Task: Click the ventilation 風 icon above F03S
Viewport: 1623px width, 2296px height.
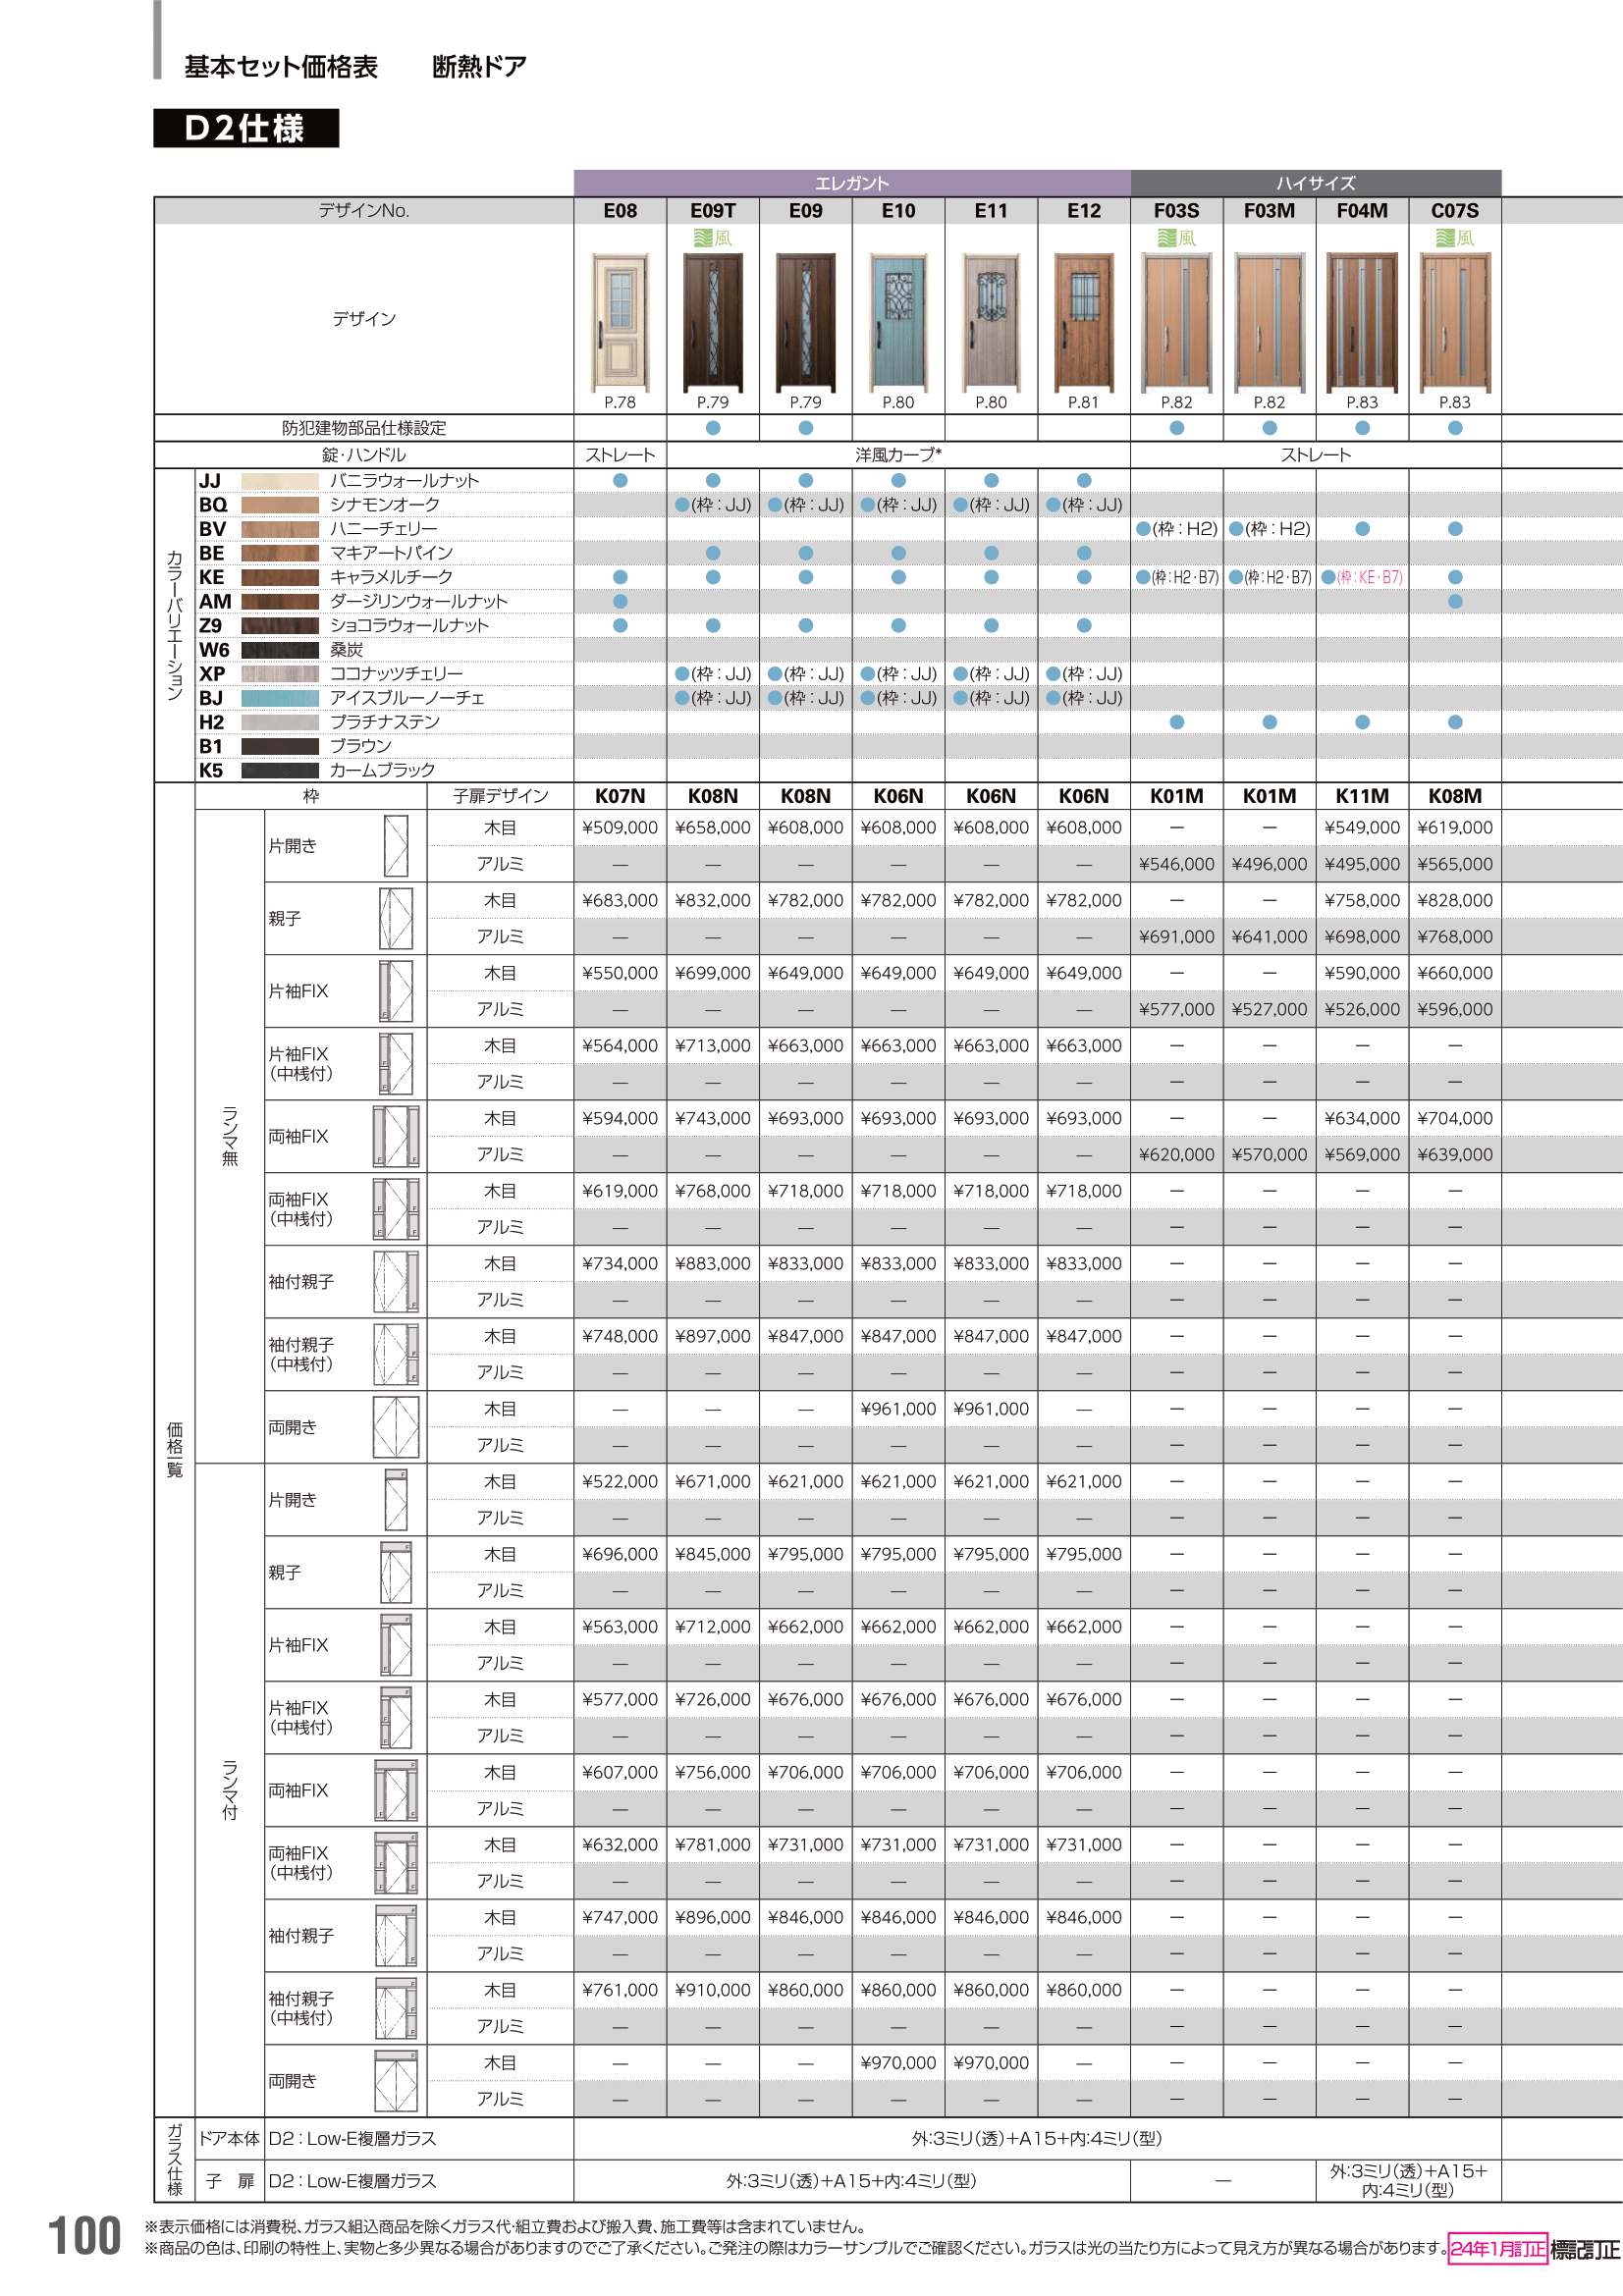Action: (1177, 238)
